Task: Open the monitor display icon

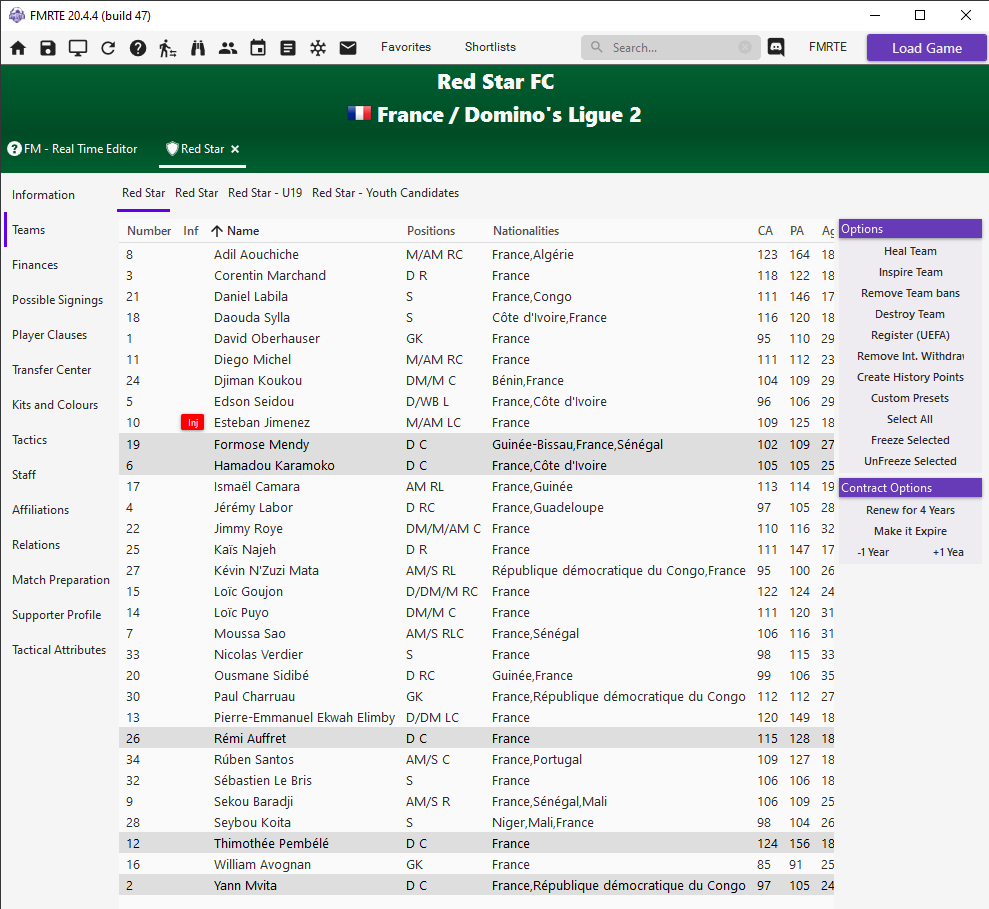Action: point(78,48)
